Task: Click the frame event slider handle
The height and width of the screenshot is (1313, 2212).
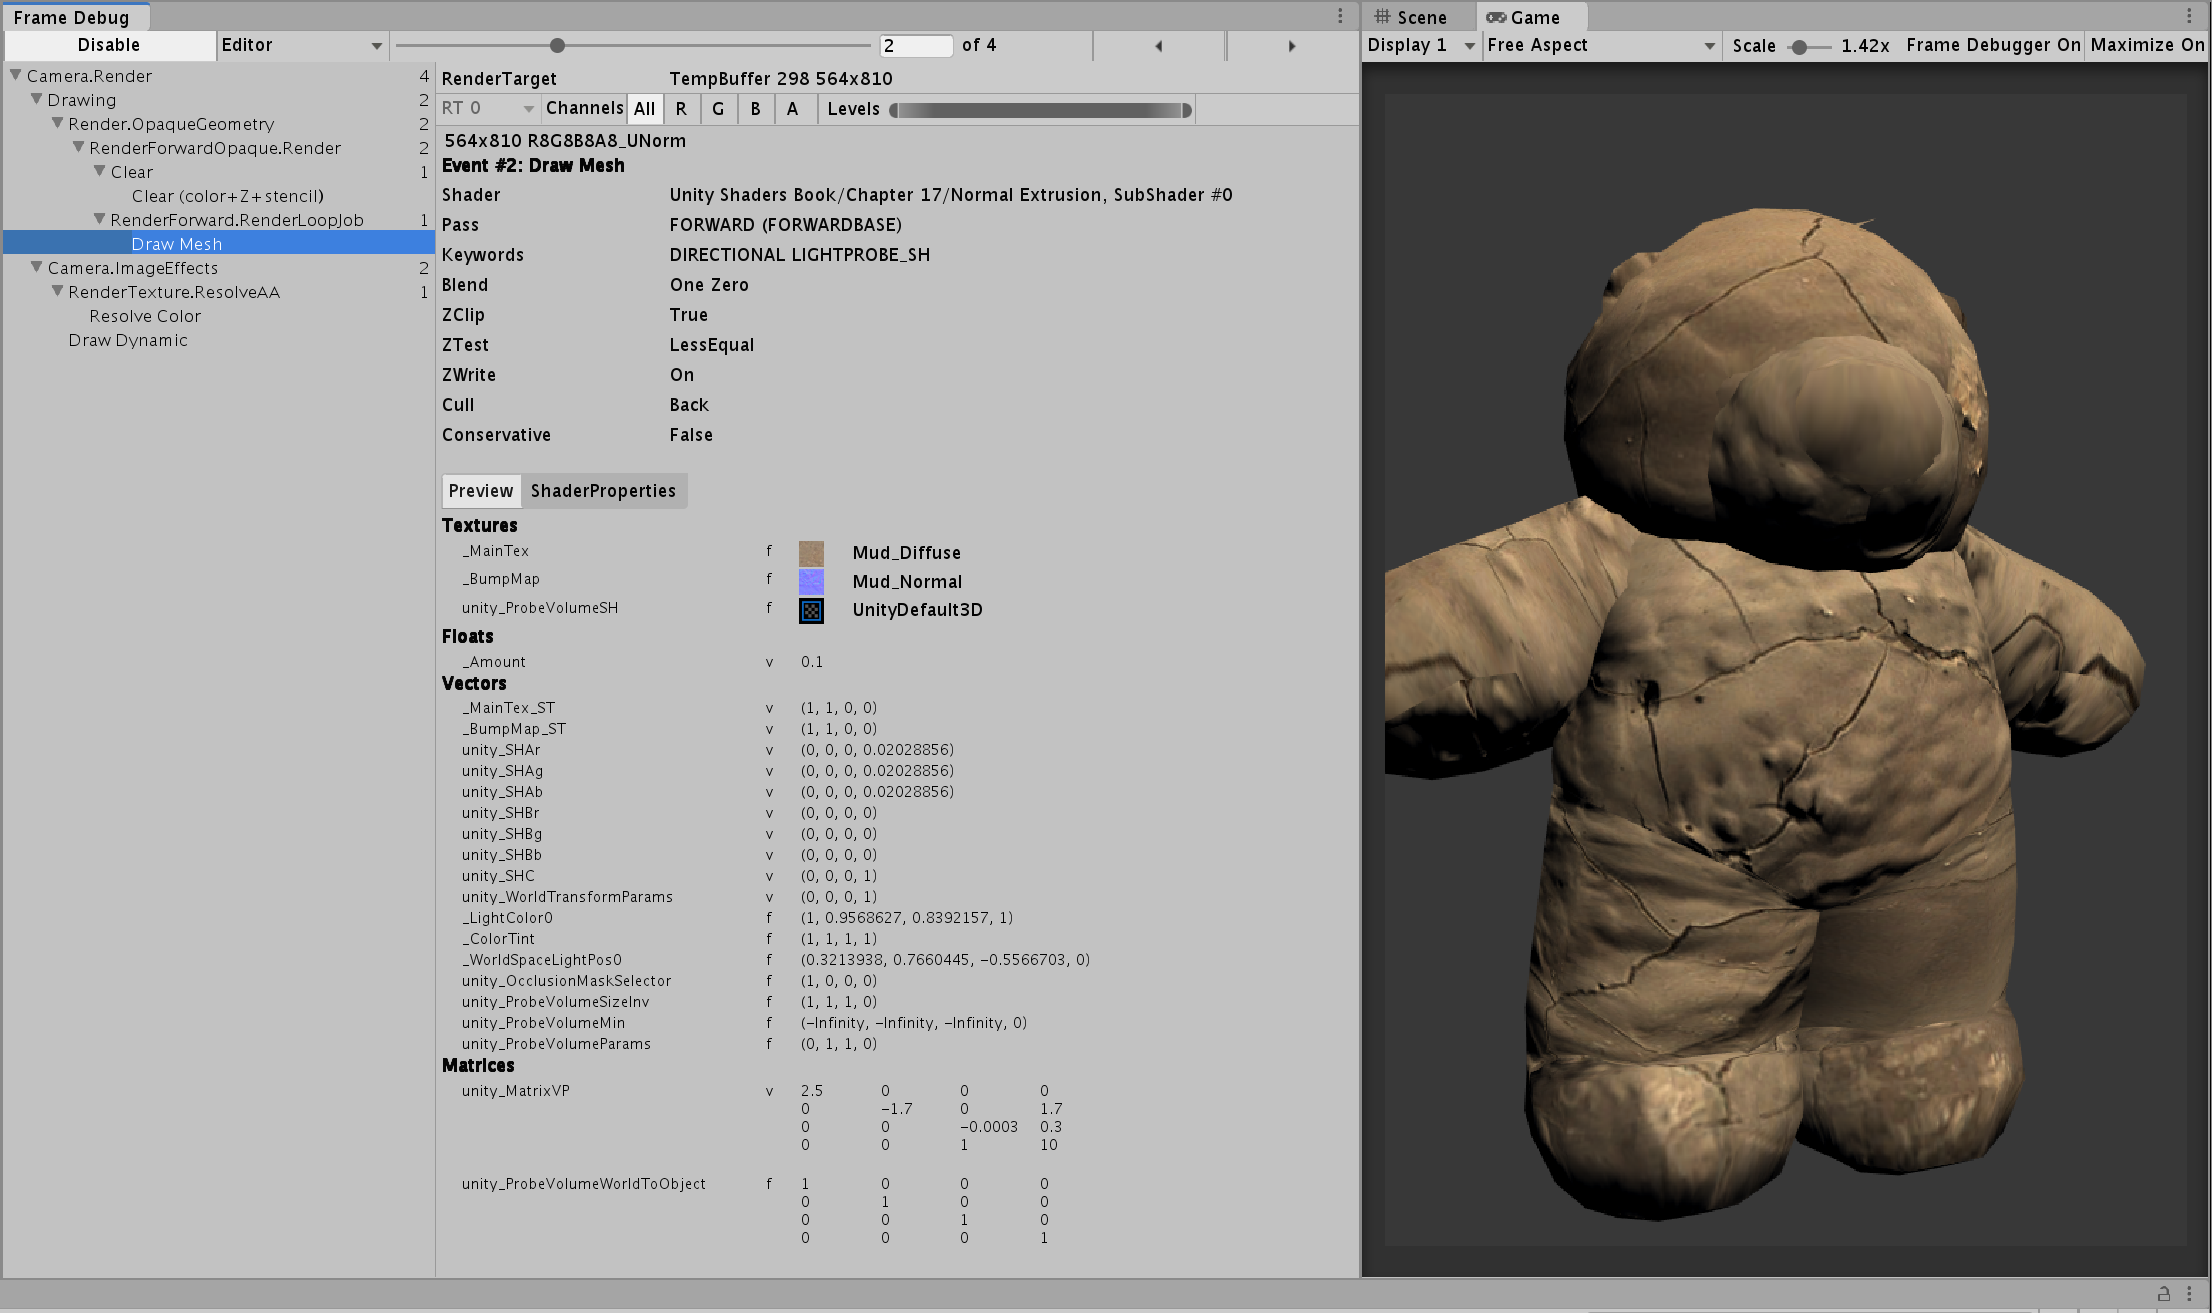Action: [558, 46]
